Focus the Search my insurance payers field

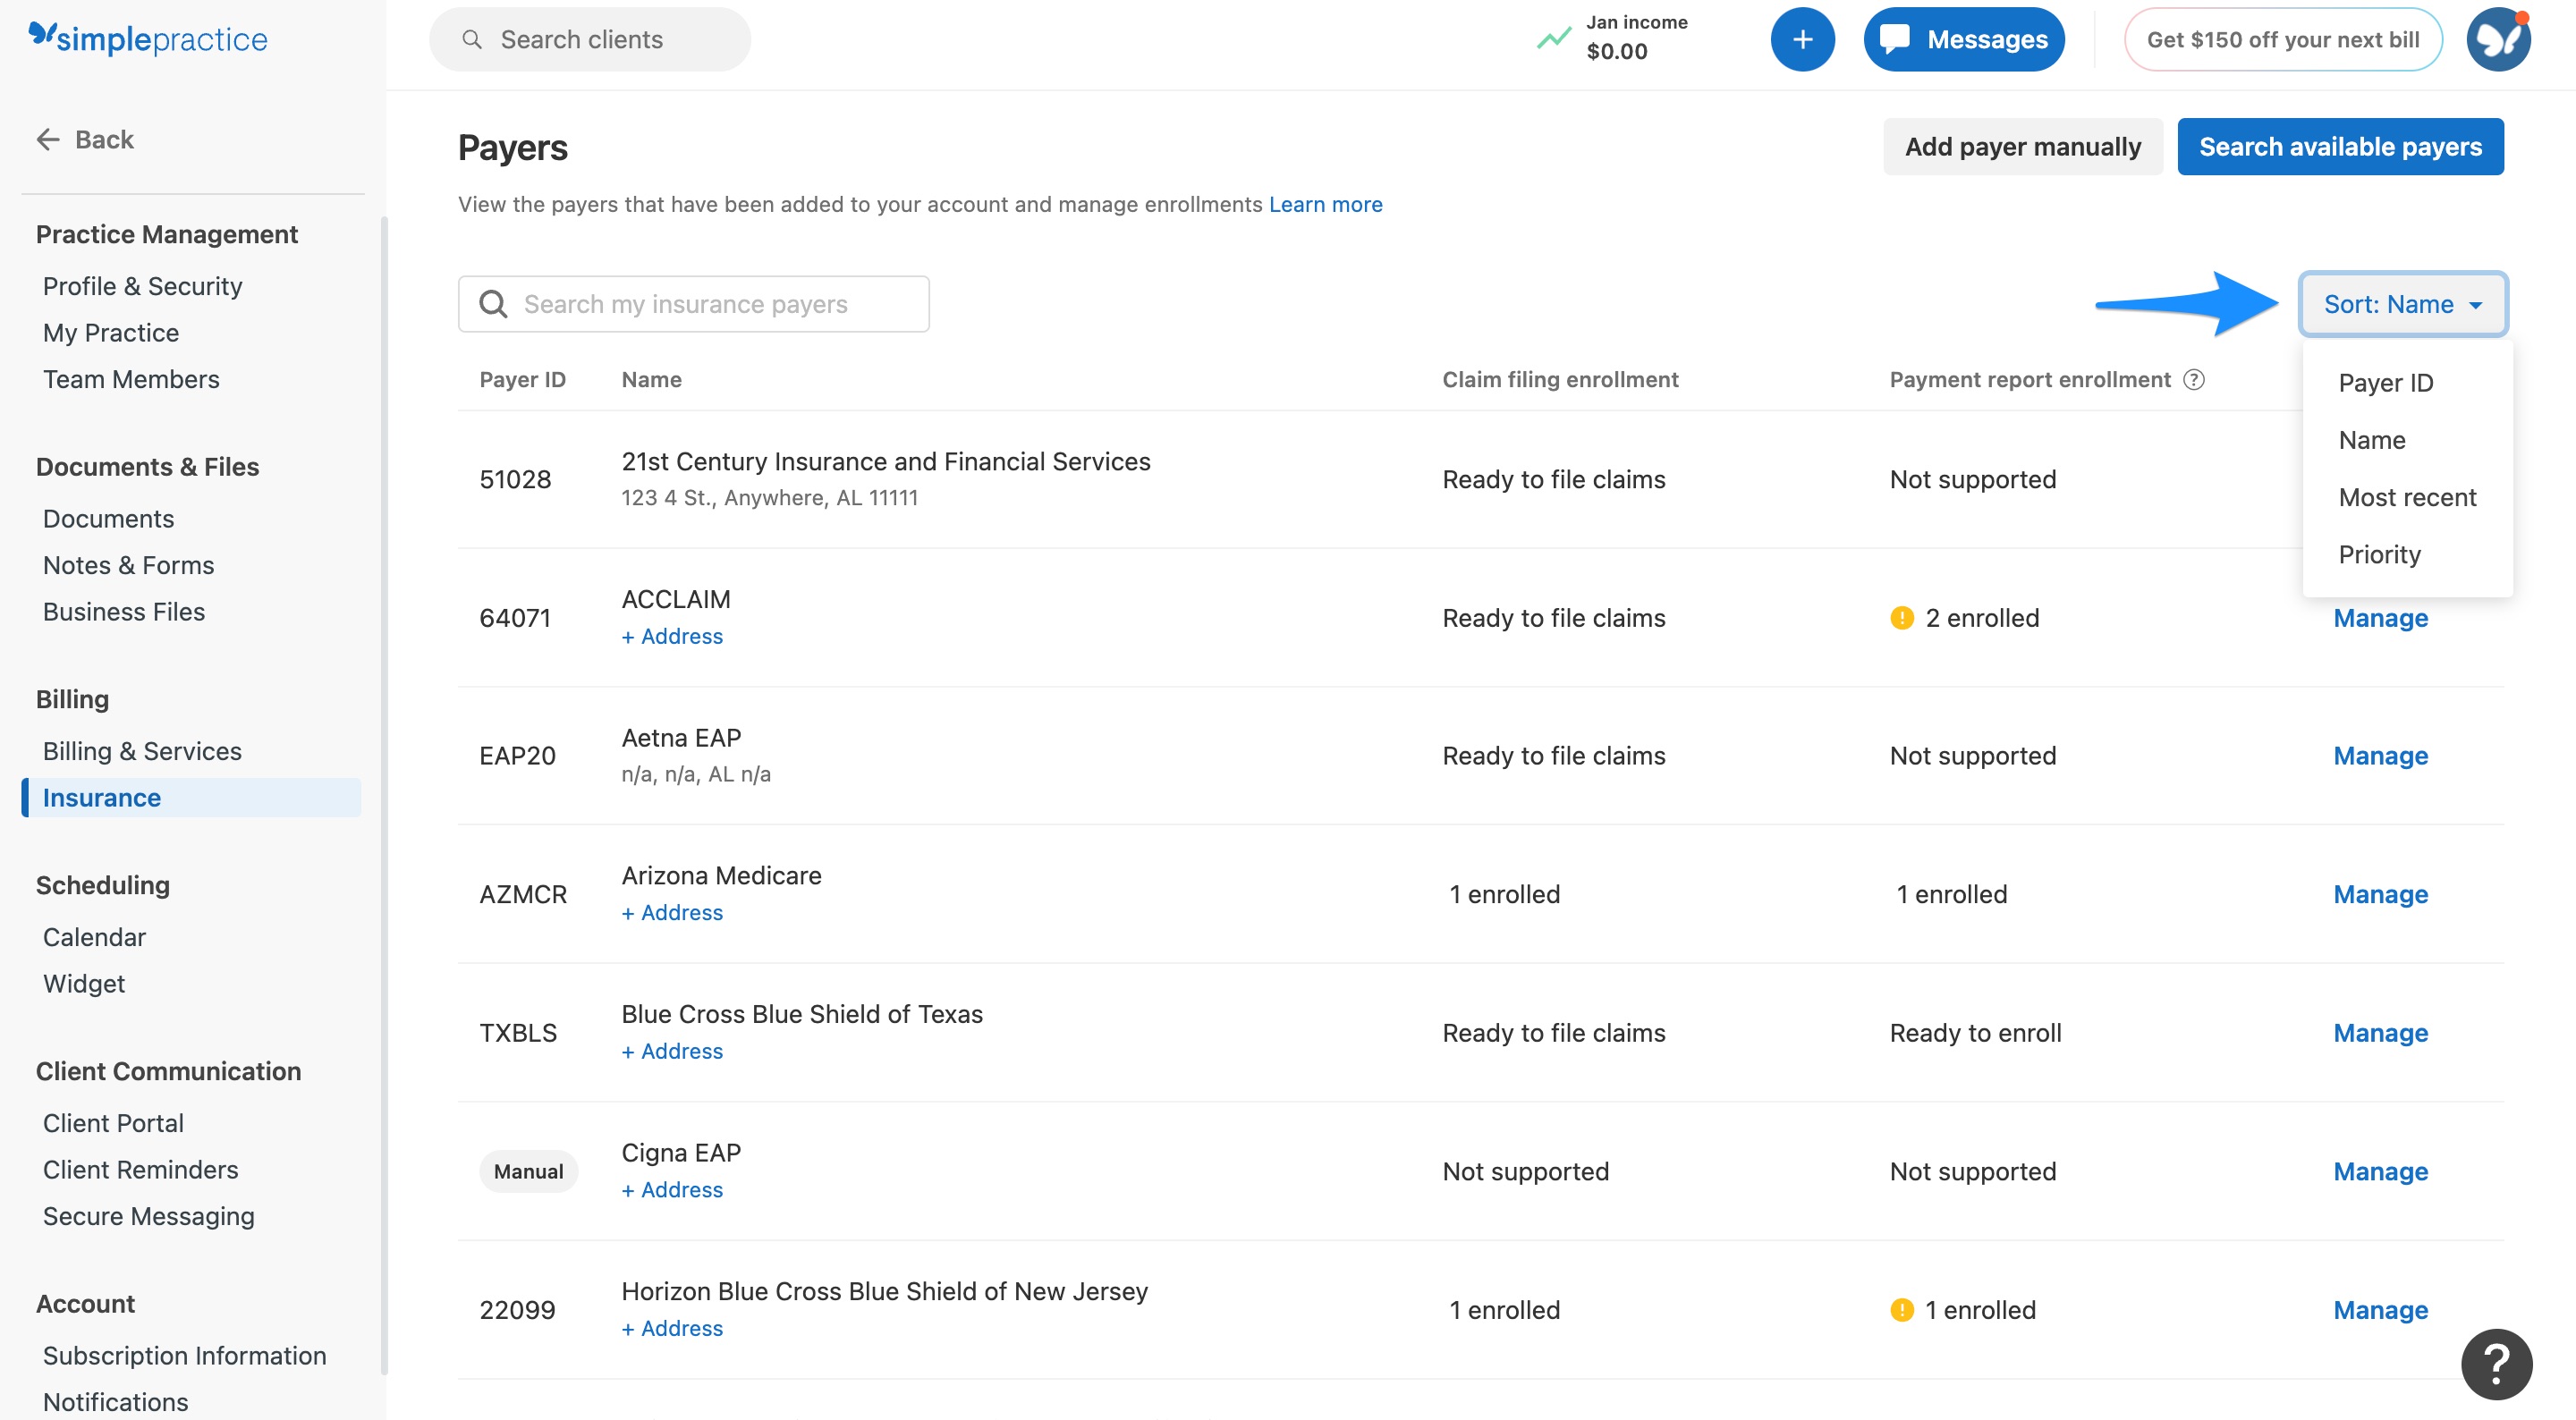point(693,304)
